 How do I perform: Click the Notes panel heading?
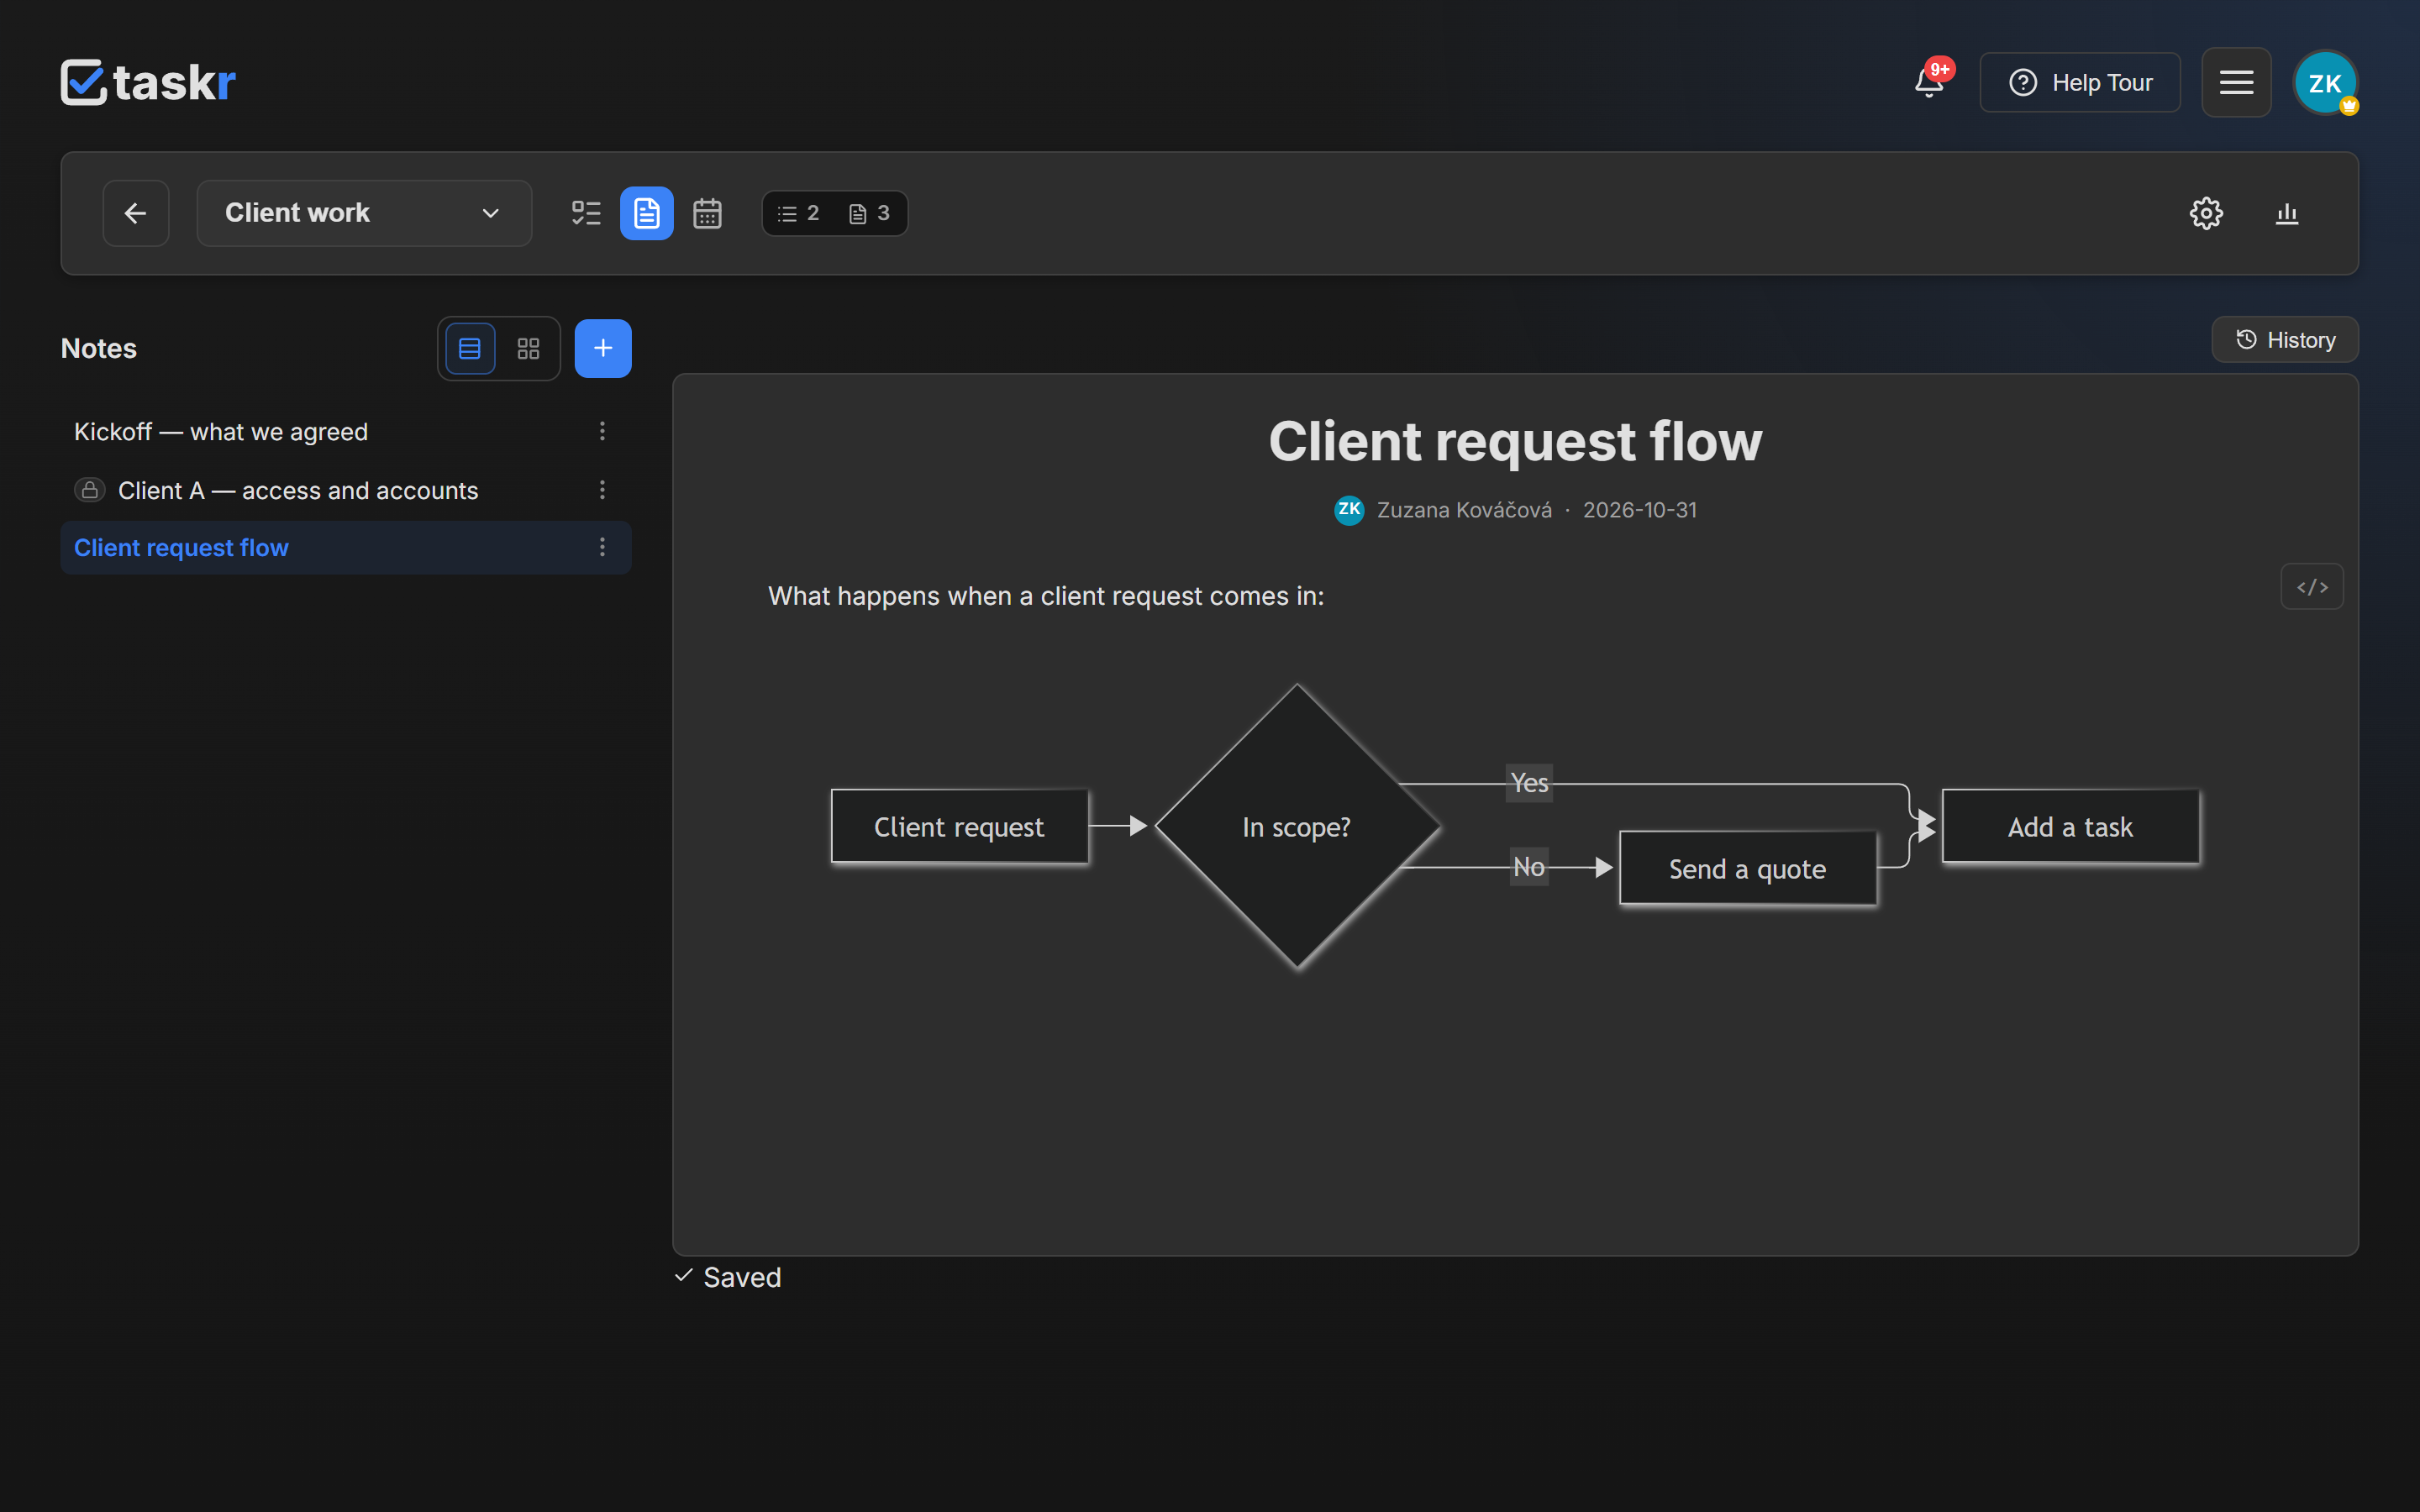(99, 348)
